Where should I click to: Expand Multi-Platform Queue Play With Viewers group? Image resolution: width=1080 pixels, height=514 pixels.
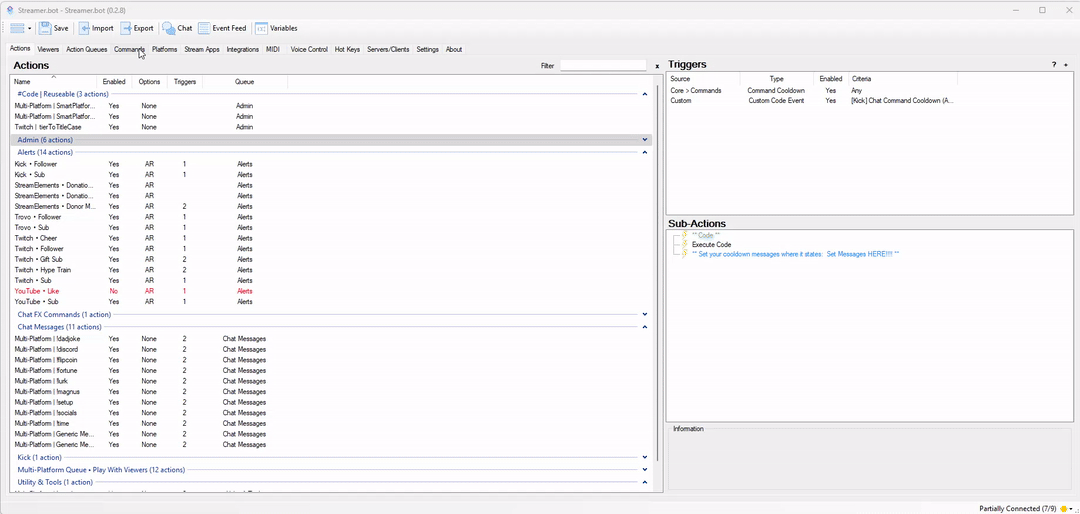point(645,470)
